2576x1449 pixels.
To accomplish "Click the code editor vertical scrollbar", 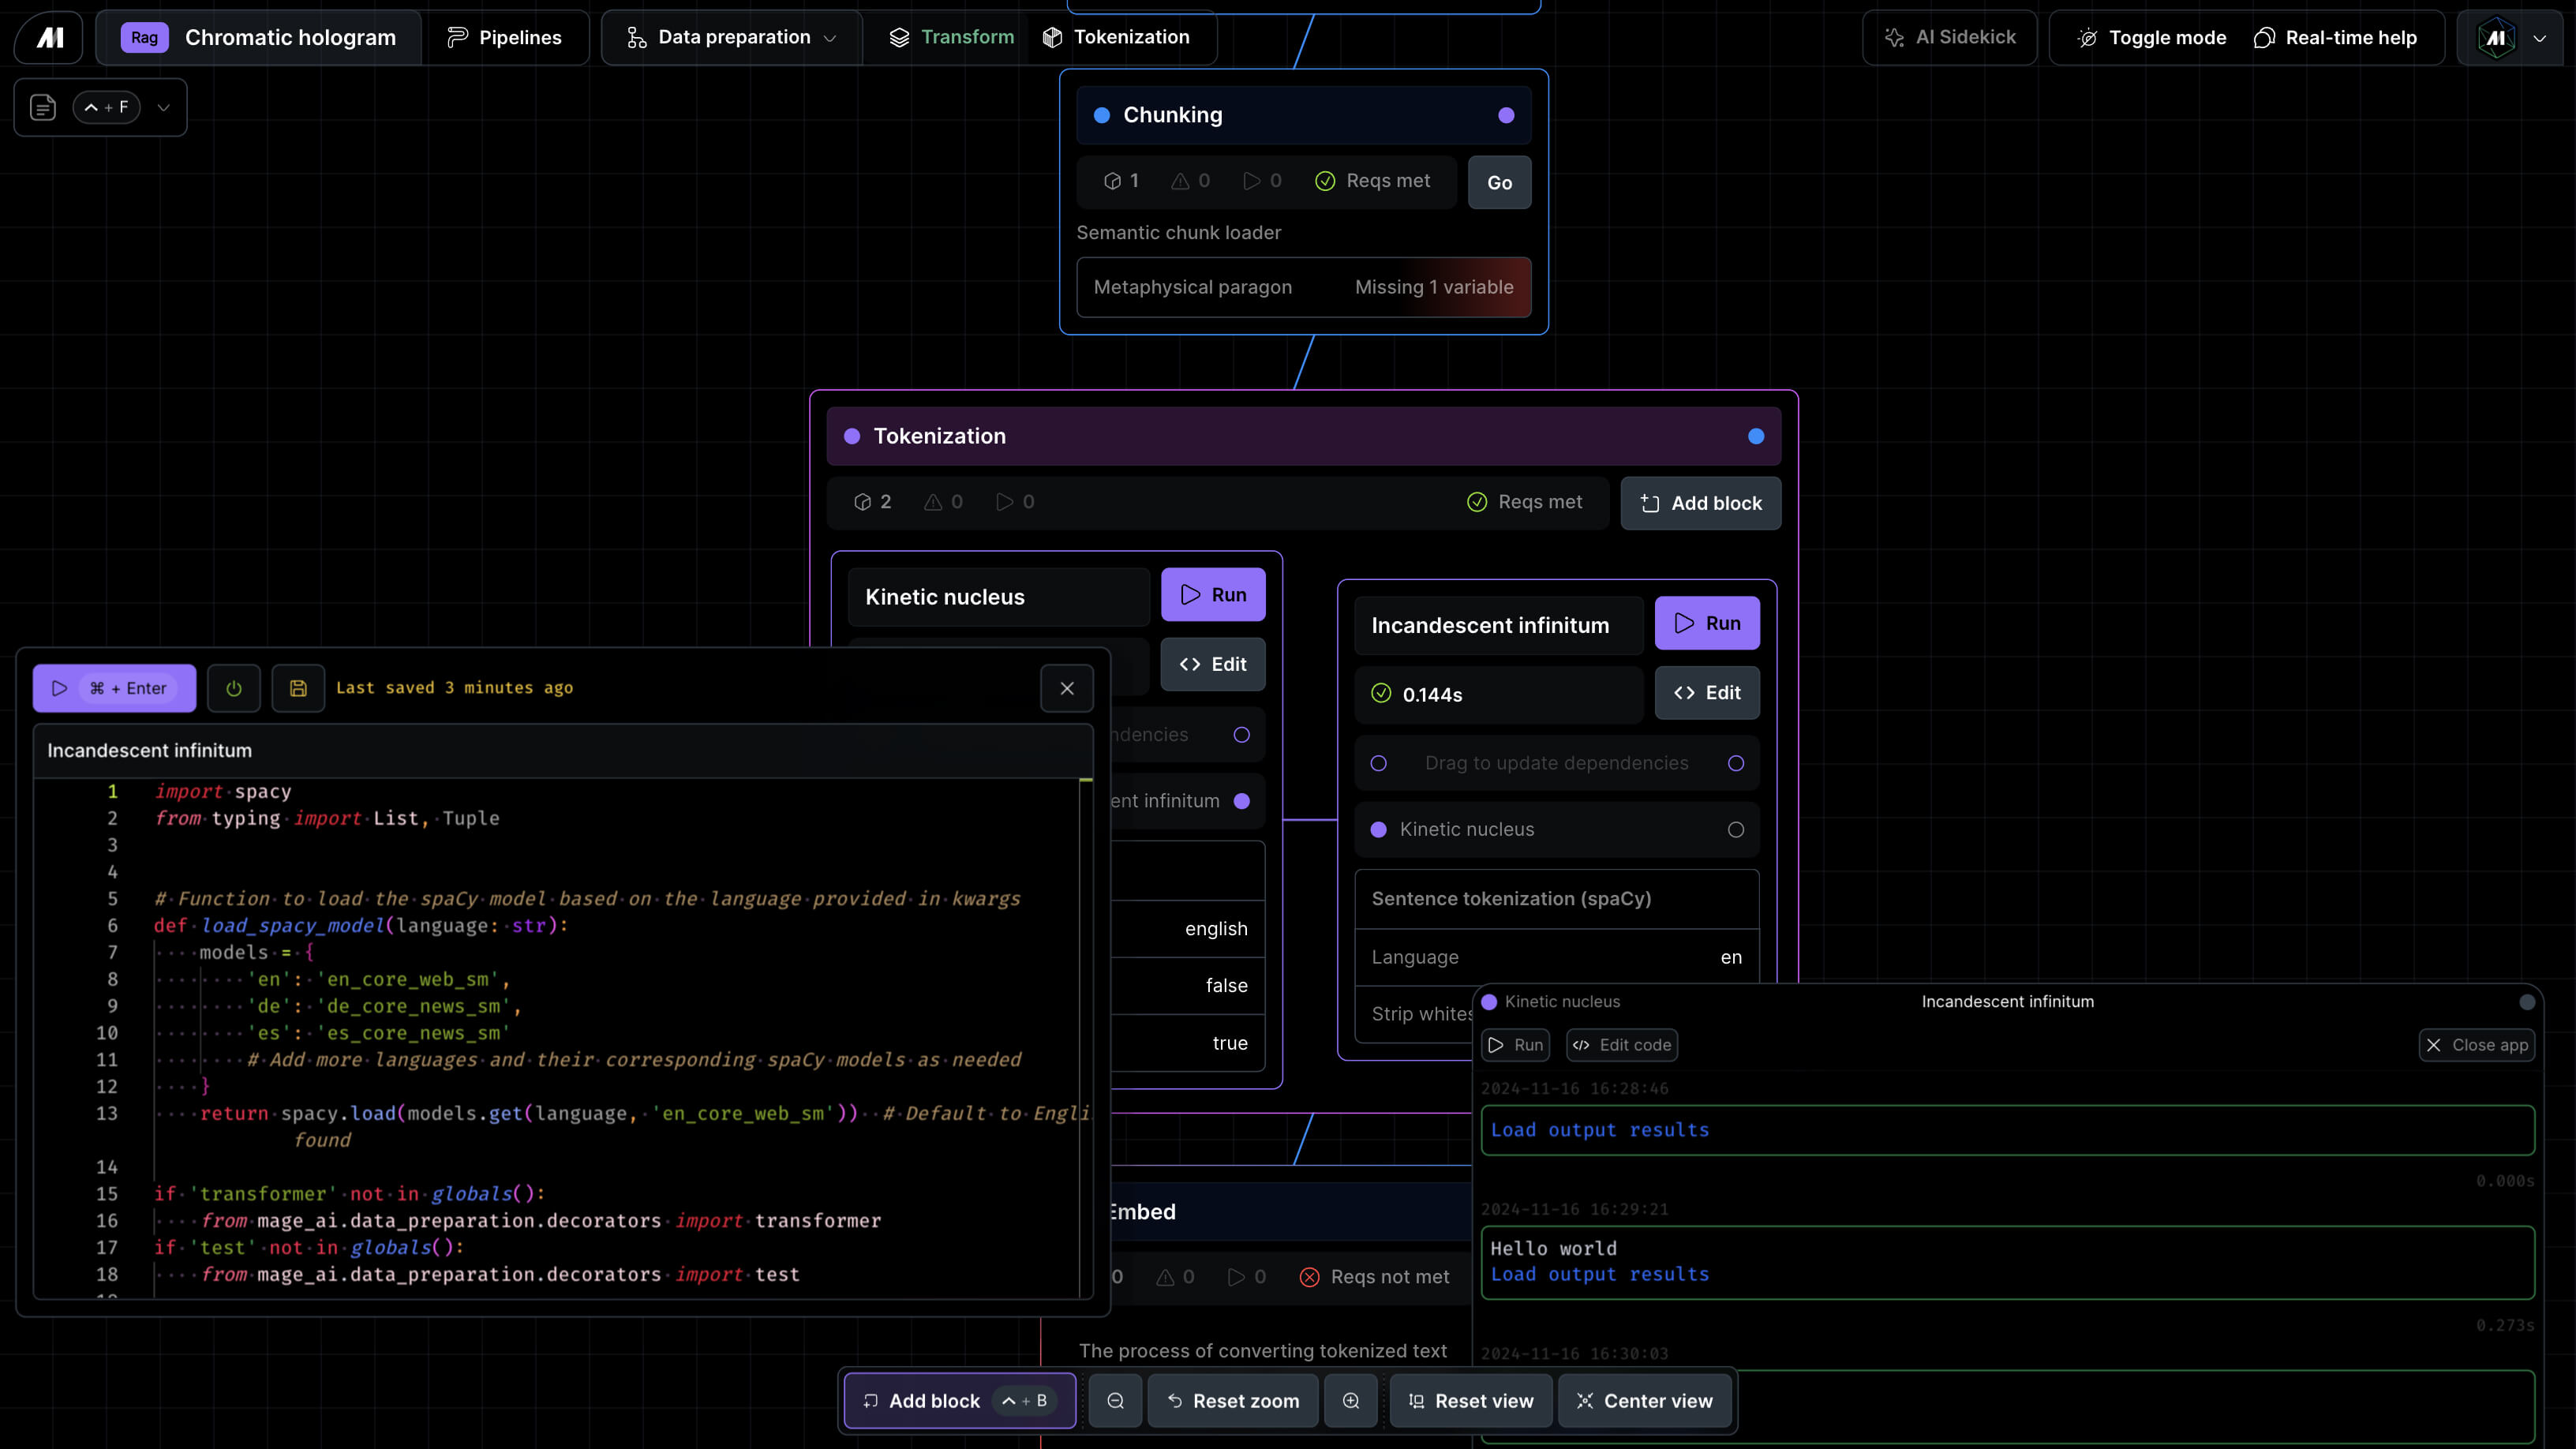I will [x=1086, y=1037].
